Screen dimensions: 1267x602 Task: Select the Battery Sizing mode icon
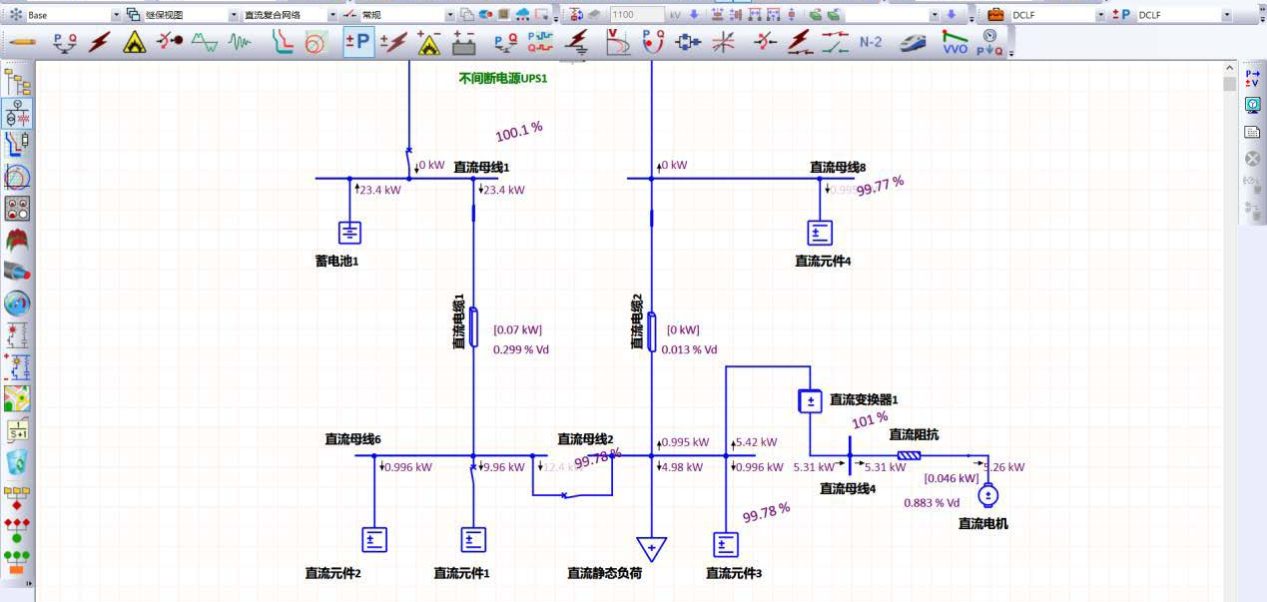click(464, 43)
